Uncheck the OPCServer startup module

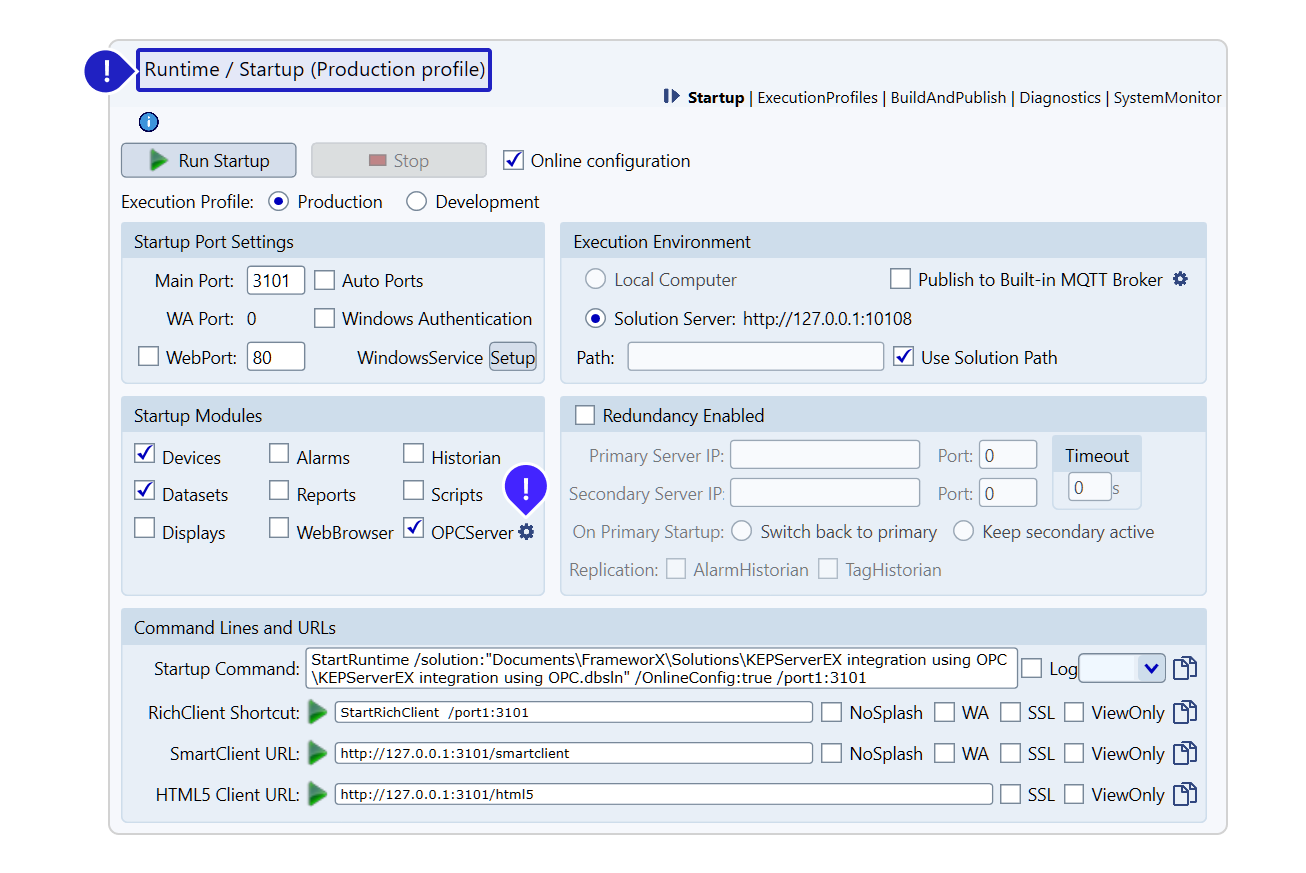[x=413, y=529]
